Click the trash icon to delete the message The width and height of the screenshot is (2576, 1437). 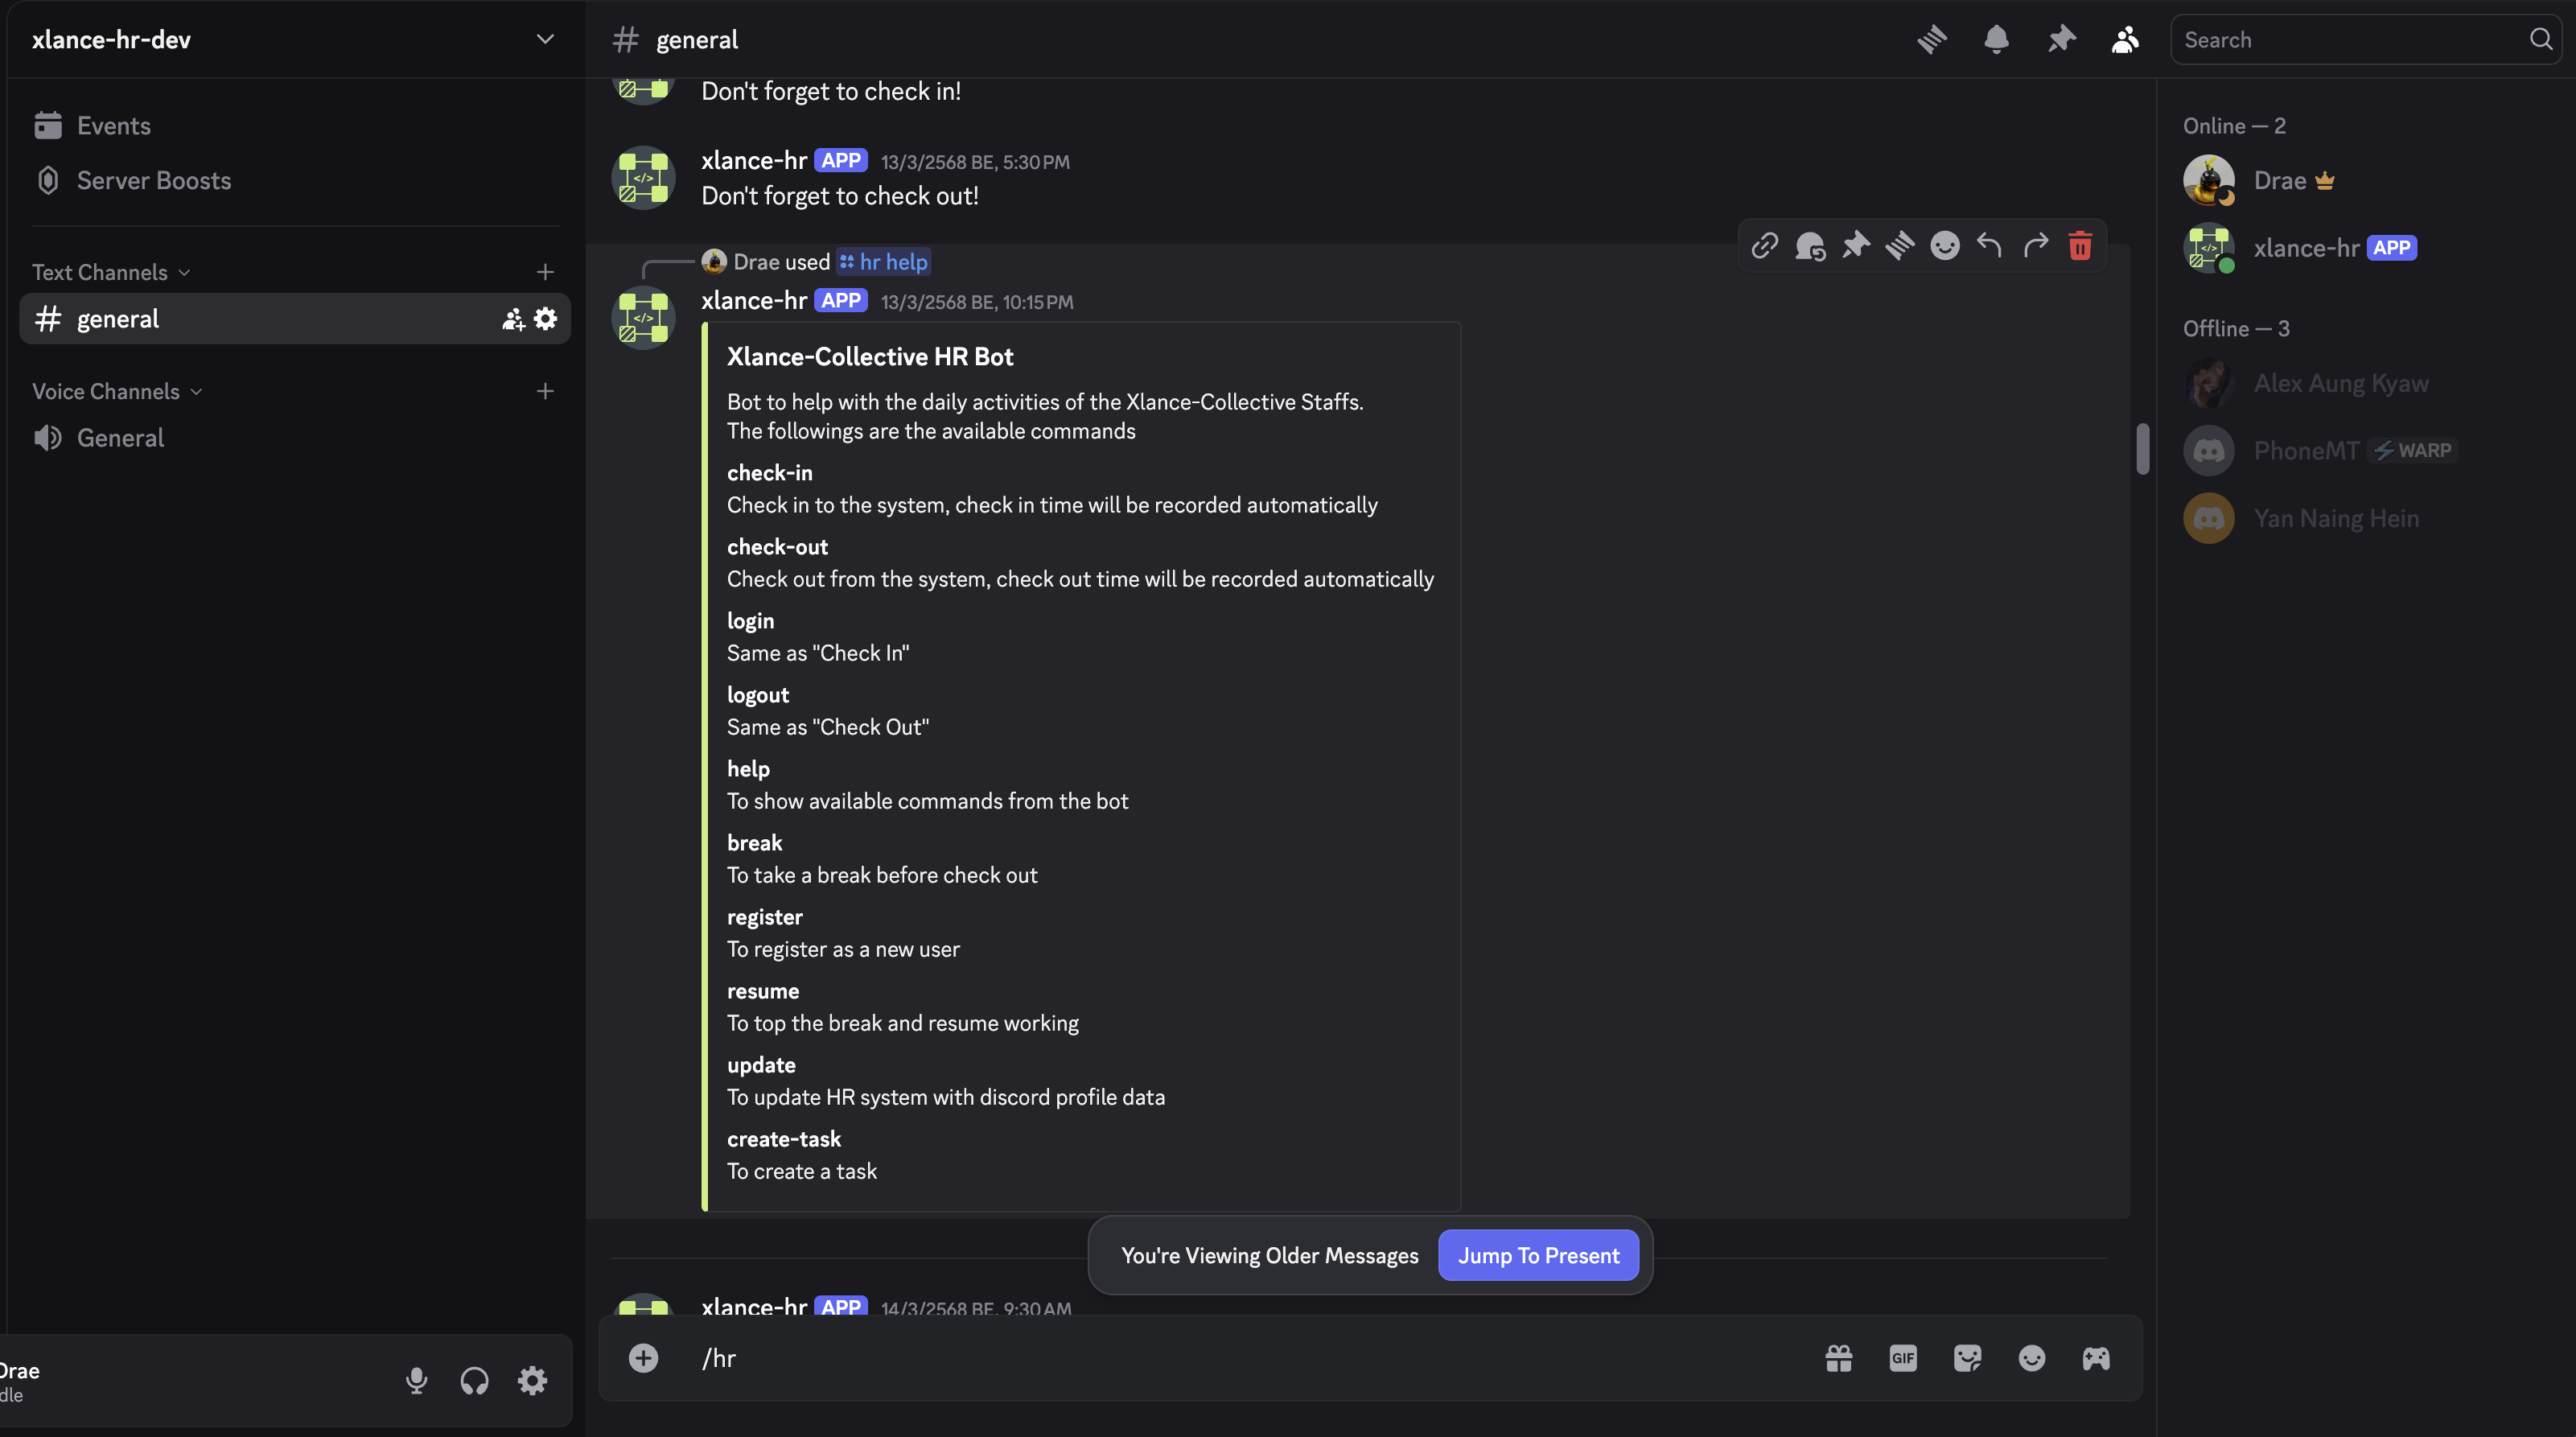(x=2080, y=246)
